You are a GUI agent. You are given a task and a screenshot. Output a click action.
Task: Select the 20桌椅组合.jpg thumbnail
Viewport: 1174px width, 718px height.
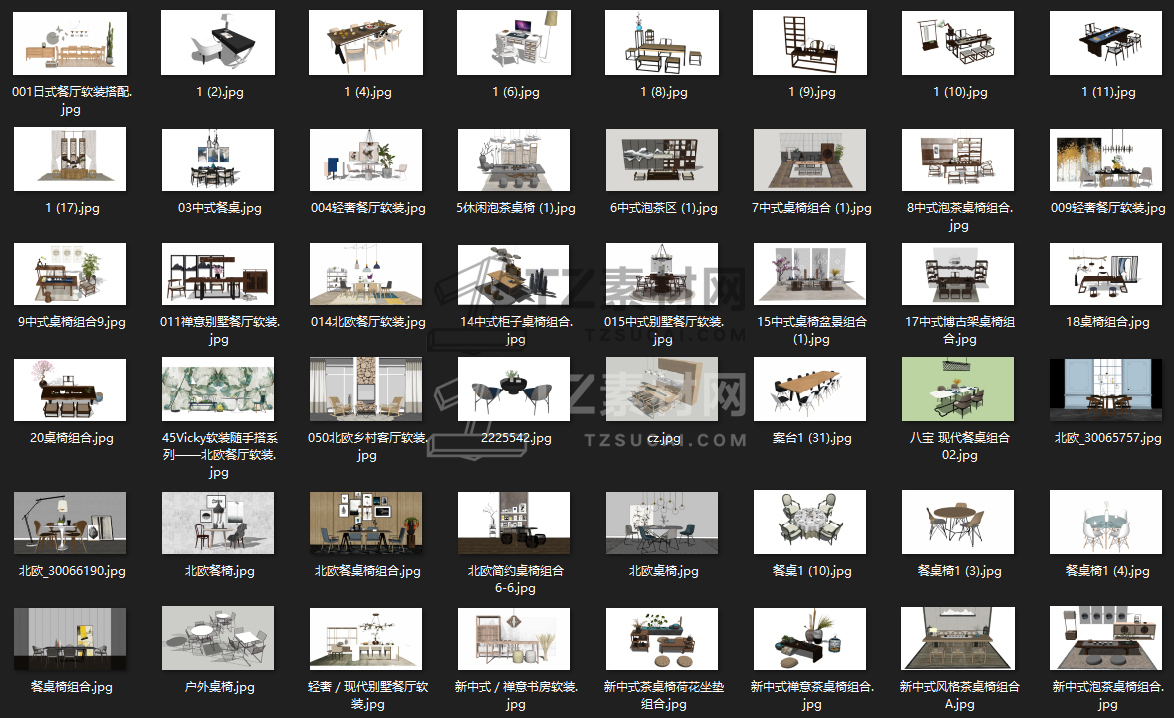point(70,389)
